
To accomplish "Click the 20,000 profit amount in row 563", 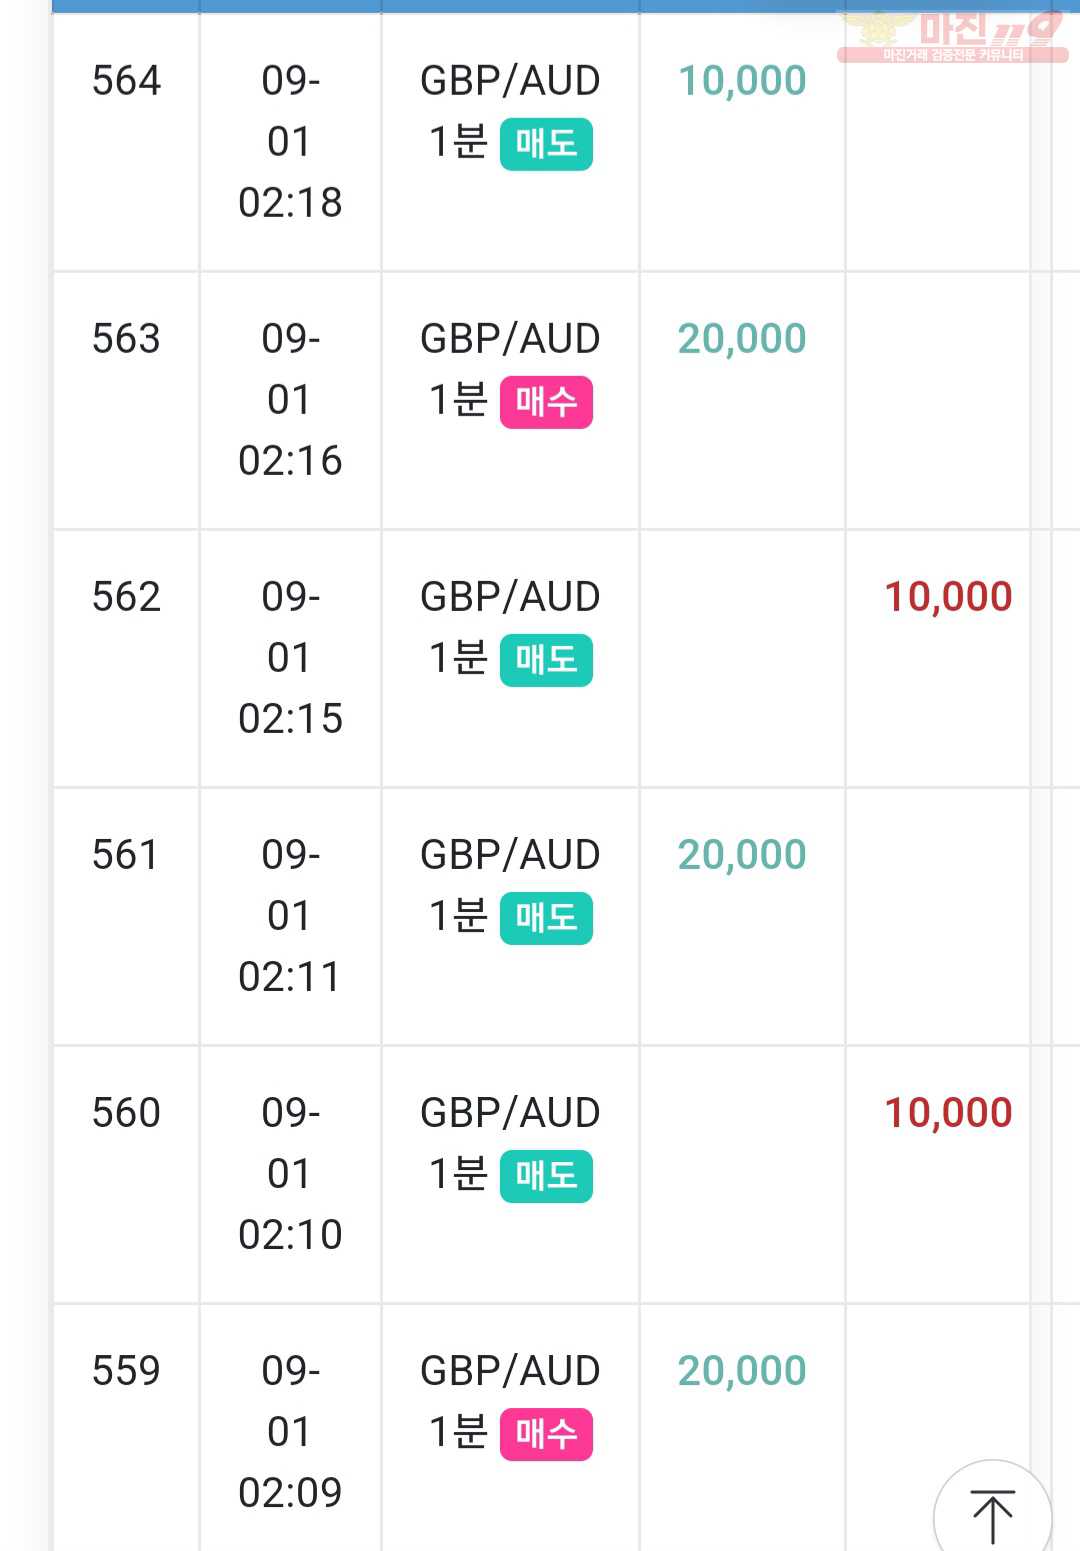I will point(742,339).
